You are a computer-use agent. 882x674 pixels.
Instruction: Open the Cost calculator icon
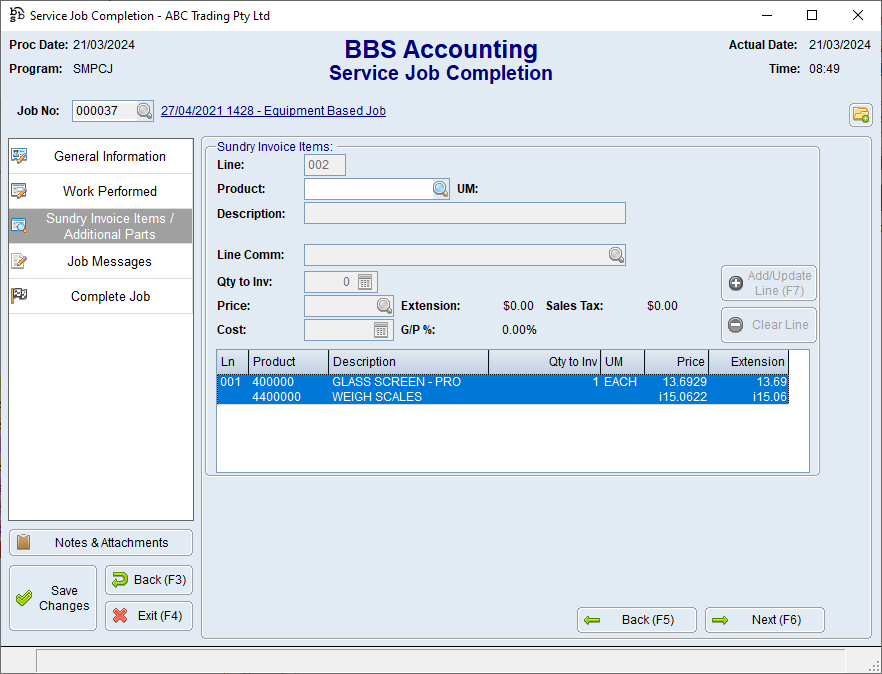pos(382,330)
